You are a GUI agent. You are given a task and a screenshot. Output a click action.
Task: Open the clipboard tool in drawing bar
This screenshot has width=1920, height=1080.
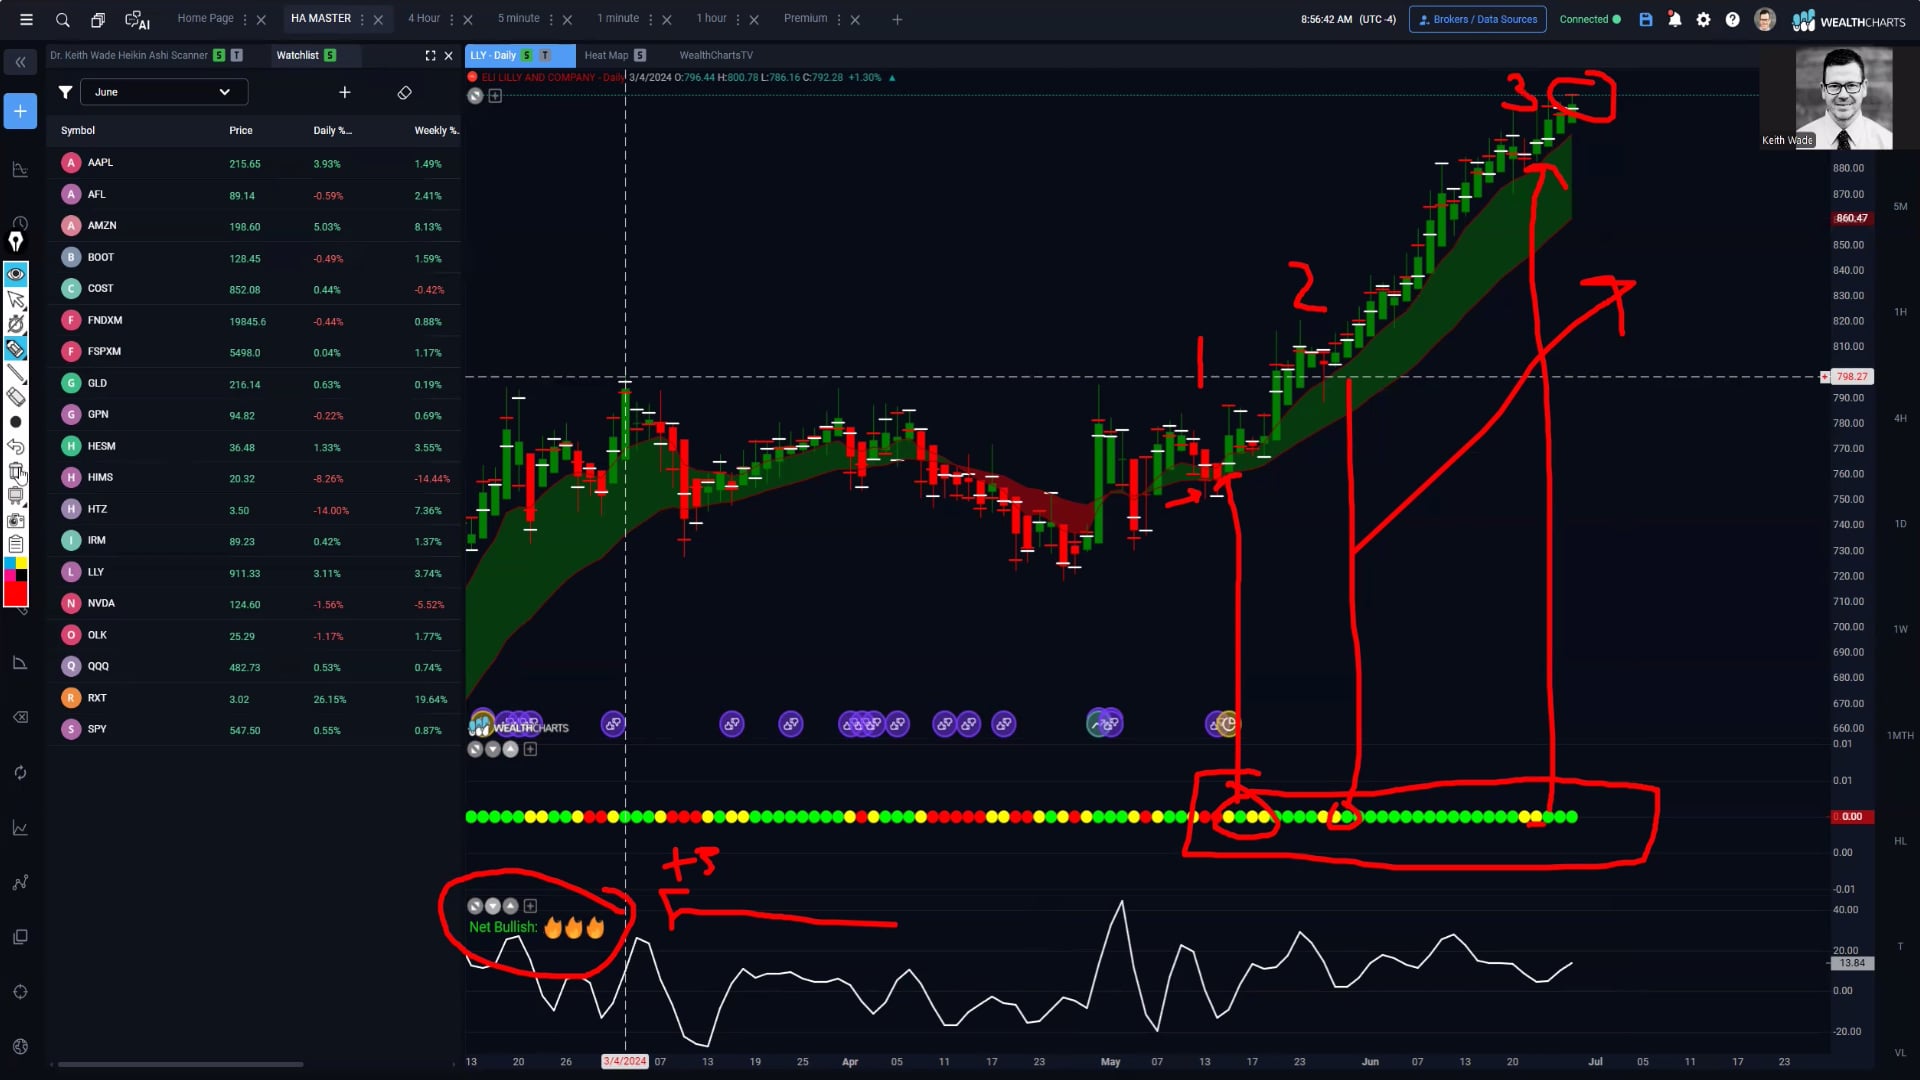tap(16, 544)
